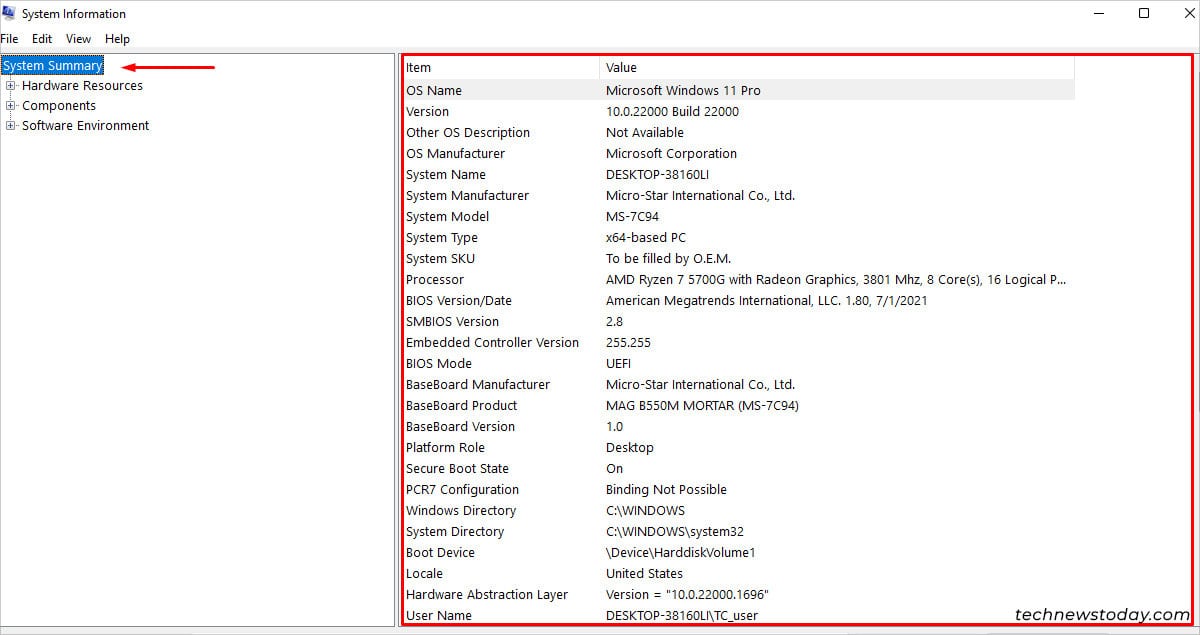The image size is (1200, 635).
Task: Select the System Model row label
Action: point(447,216)
